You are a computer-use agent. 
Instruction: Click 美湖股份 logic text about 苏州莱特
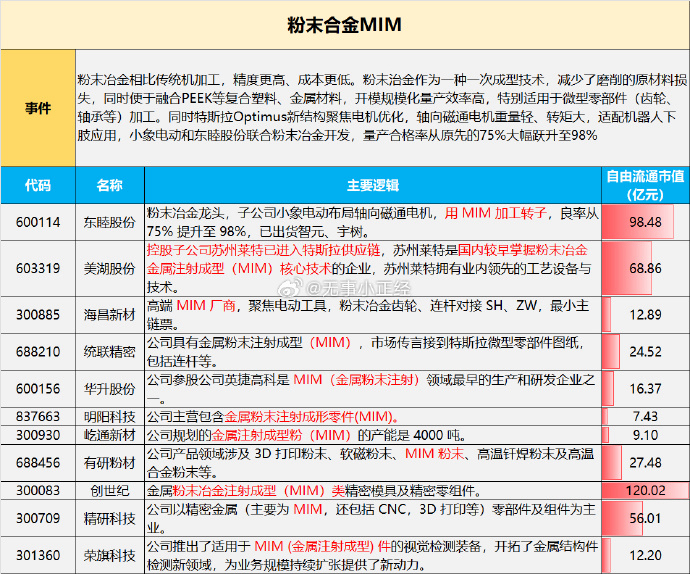[369, 268]
